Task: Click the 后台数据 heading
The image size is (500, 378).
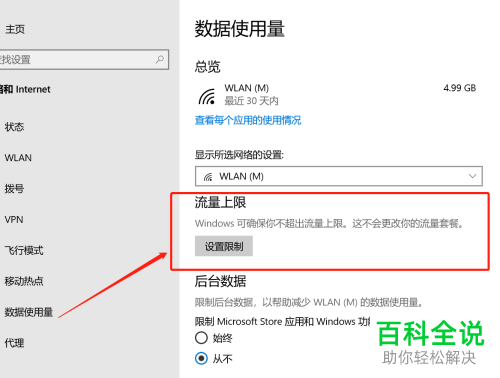Action: pyautogui.click(x=220, y=281)
